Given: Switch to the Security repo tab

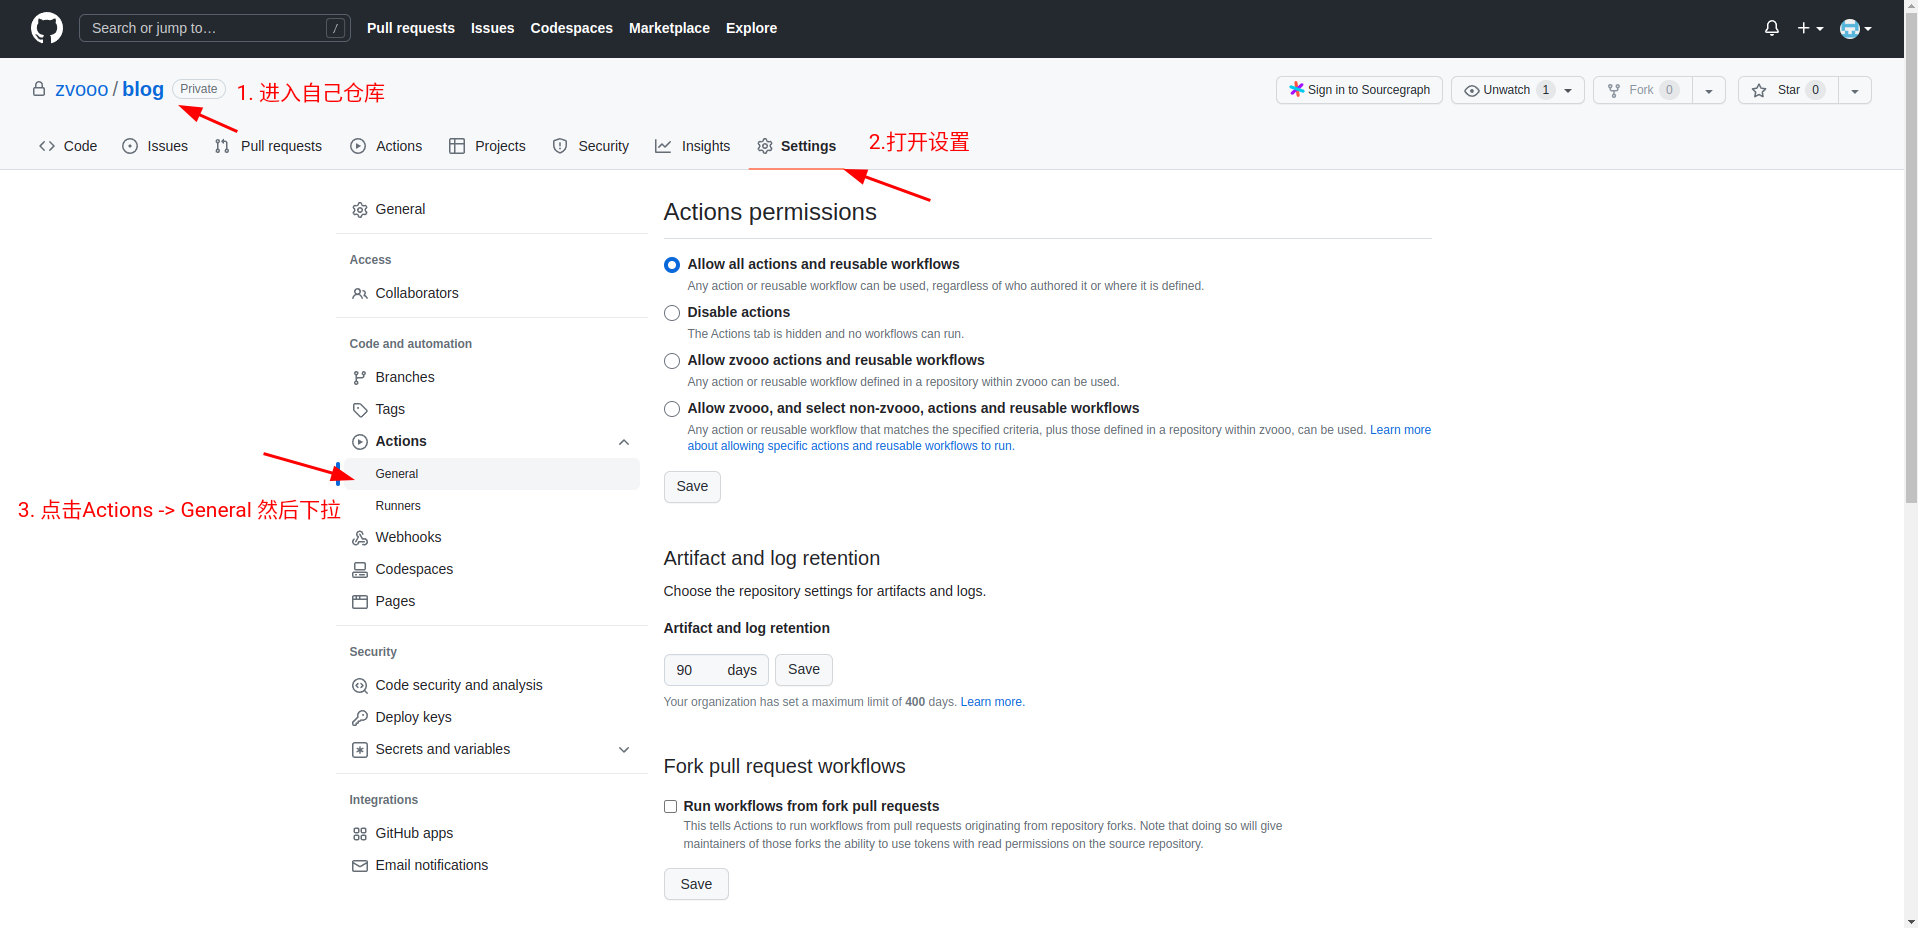Looking at the screenshot, I should (x=591, y=146).
